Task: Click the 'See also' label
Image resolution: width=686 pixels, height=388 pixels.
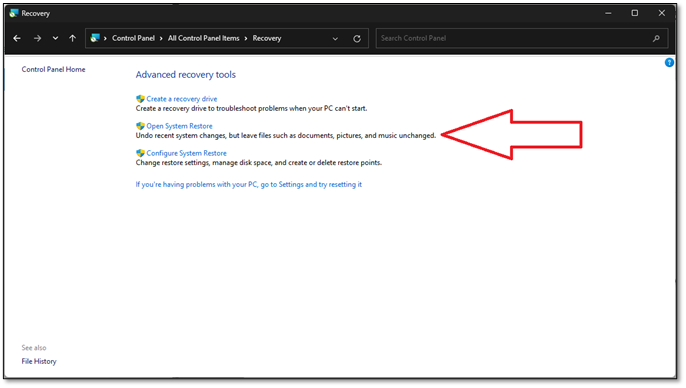Action: [34, 348]
